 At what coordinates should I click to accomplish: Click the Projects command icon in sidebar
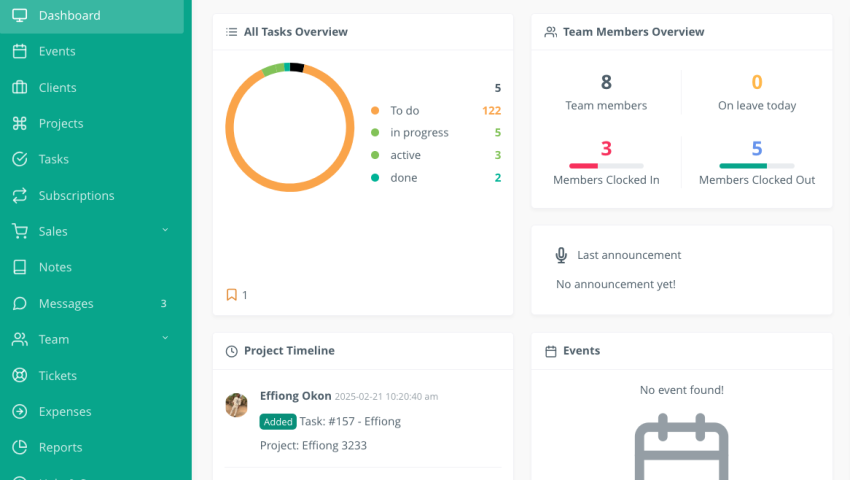(19, 124)
